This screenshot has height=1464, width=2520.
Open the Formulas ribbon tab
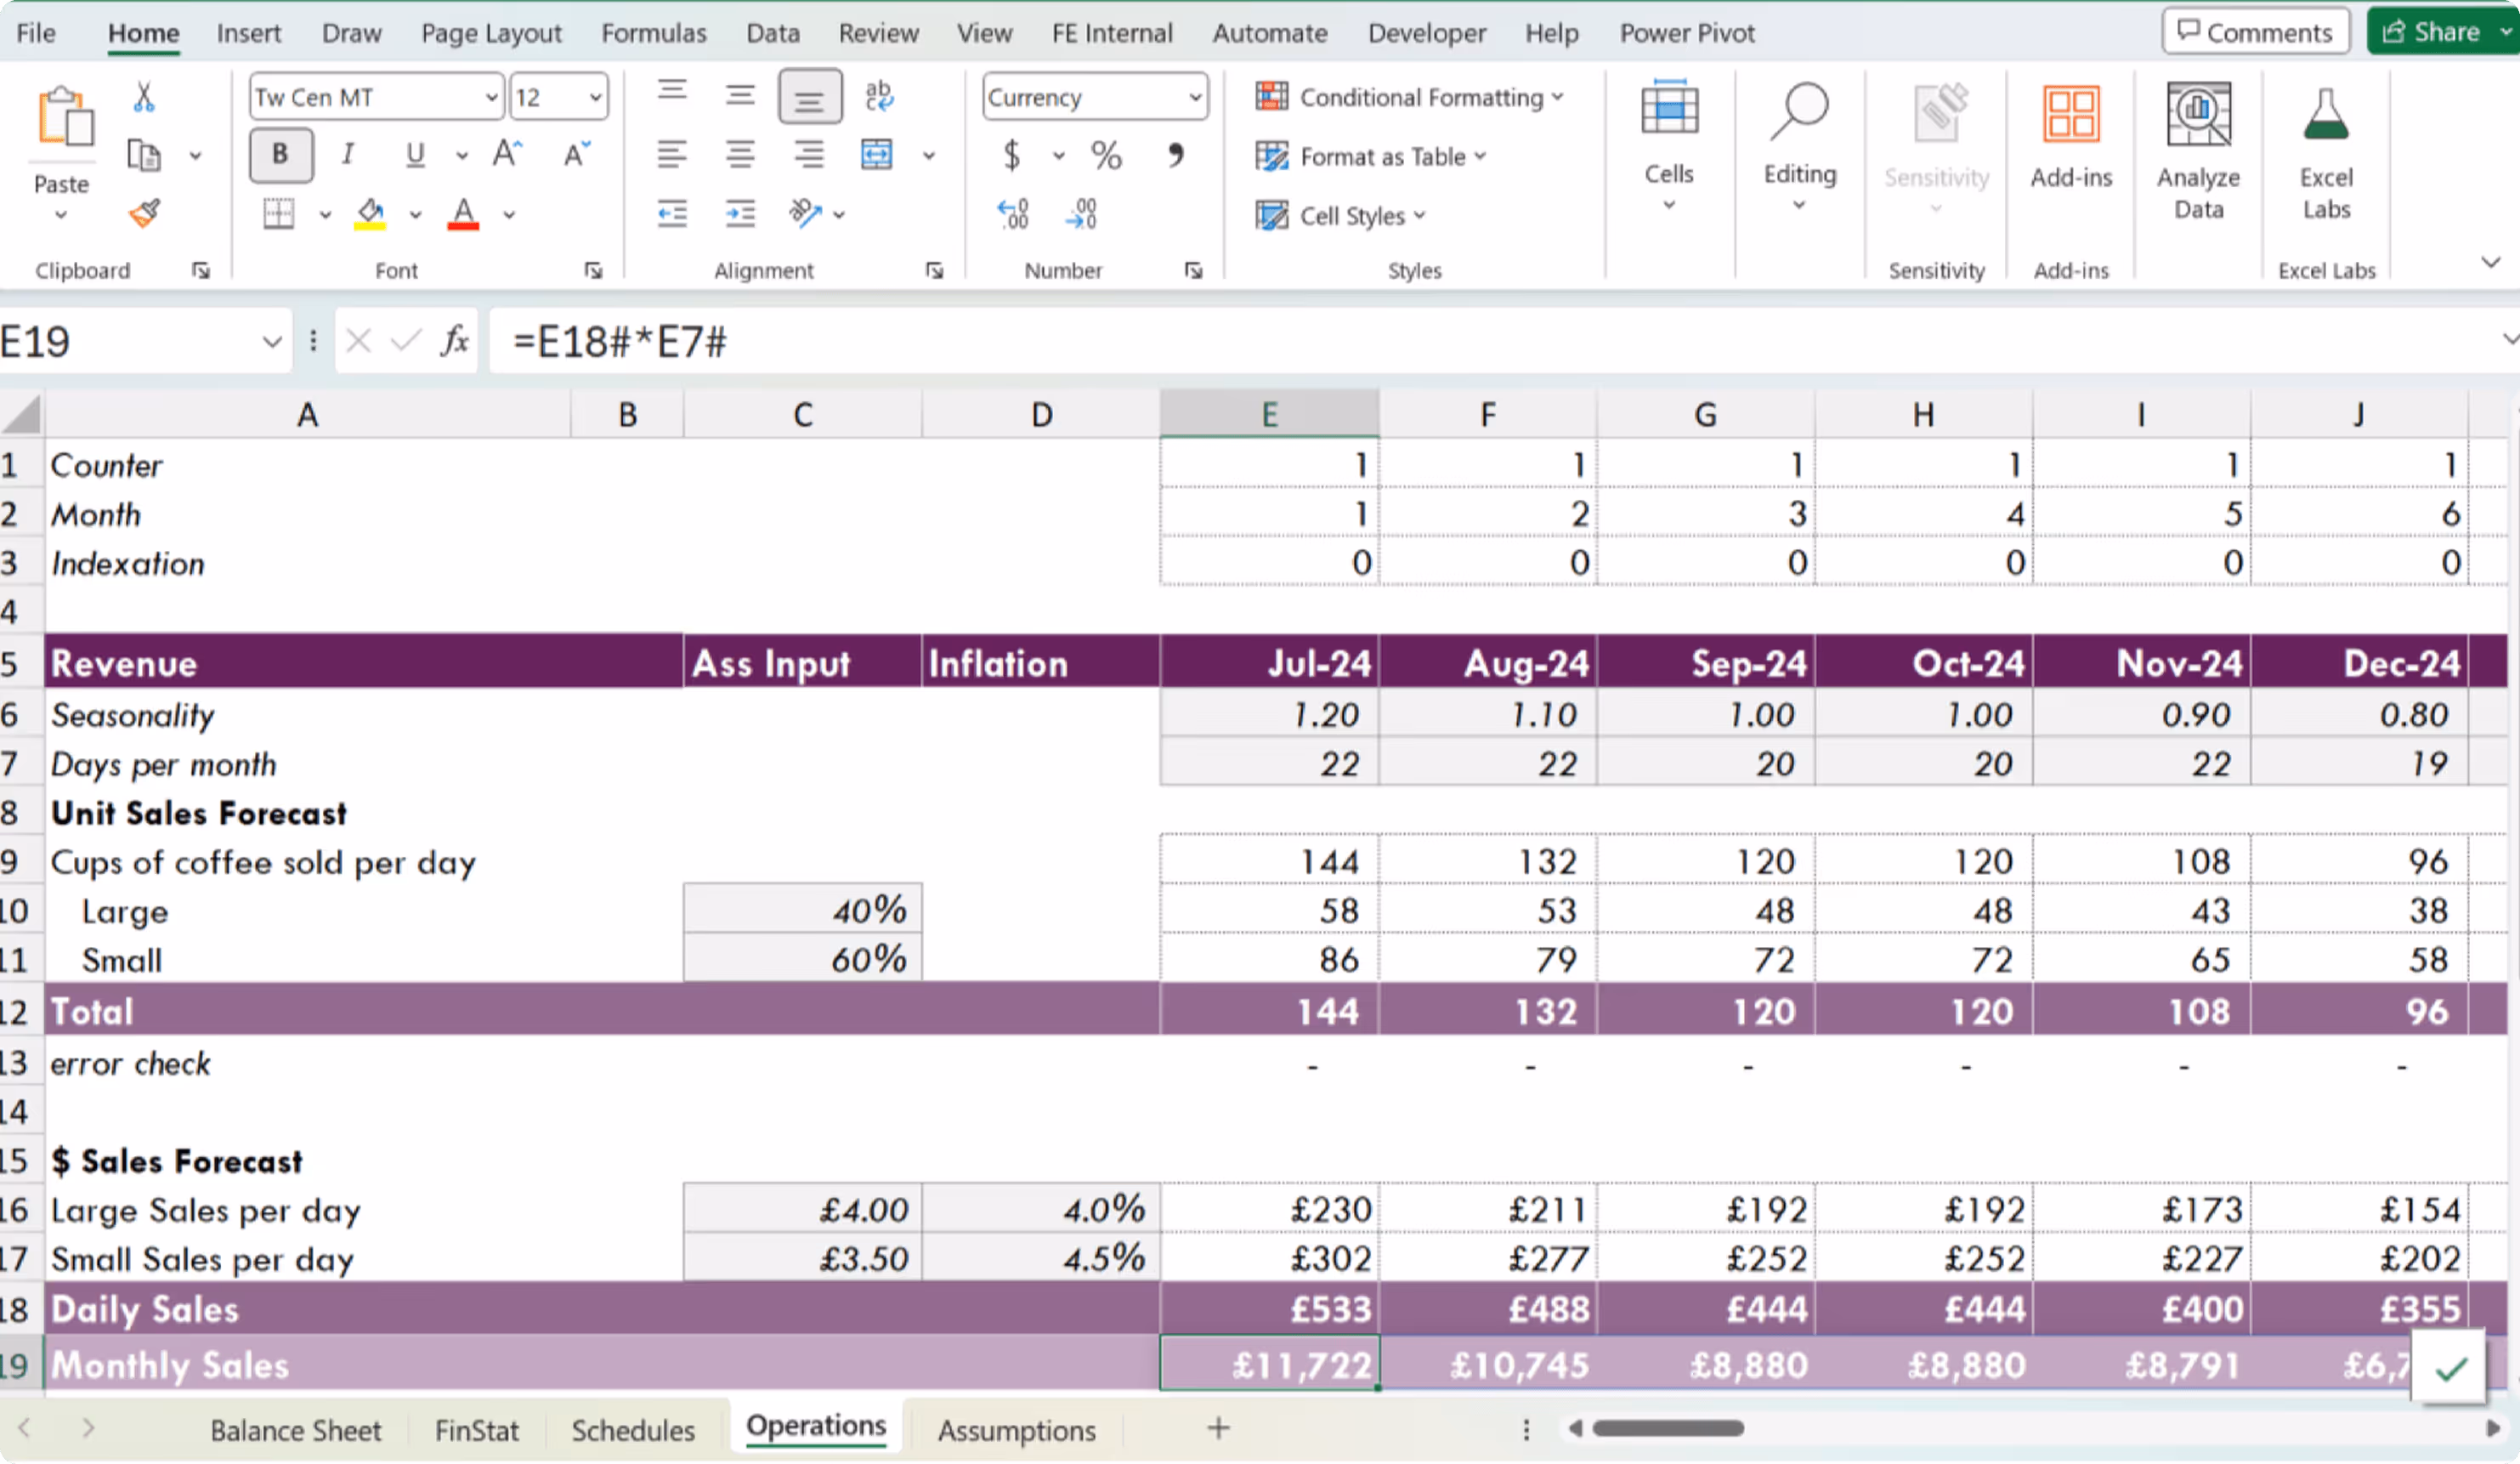tap(653, 33)
